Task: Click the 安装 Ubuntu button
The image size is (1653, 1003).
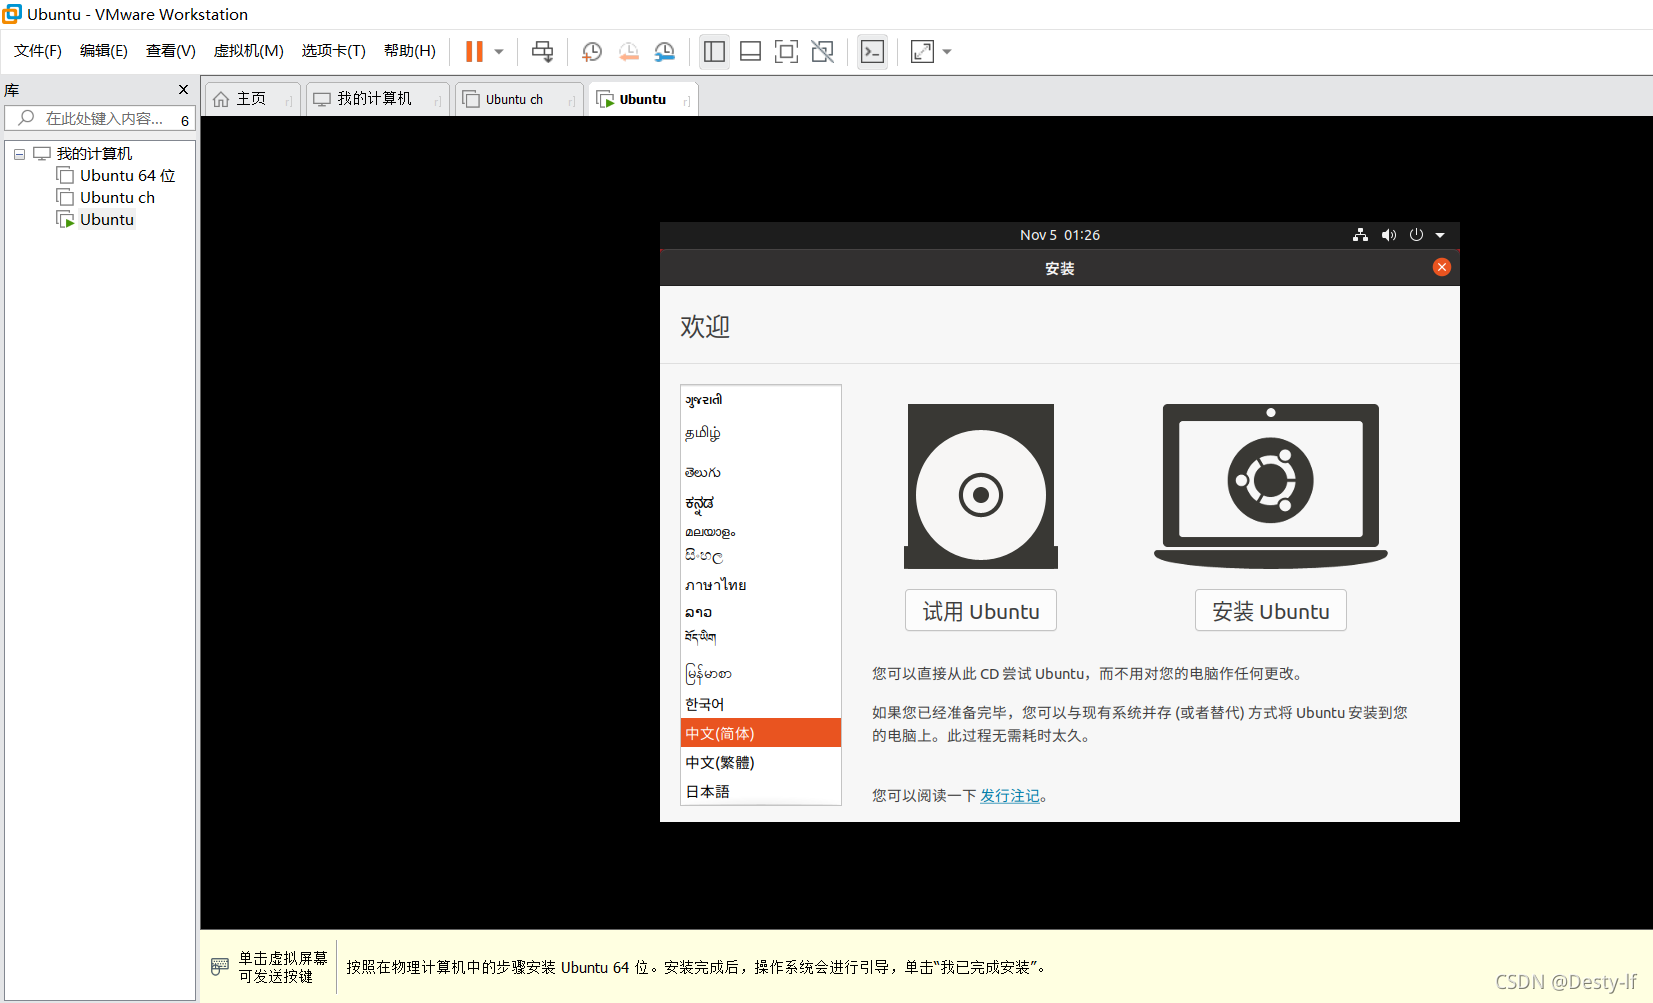Action: [x=1271, y=611]
